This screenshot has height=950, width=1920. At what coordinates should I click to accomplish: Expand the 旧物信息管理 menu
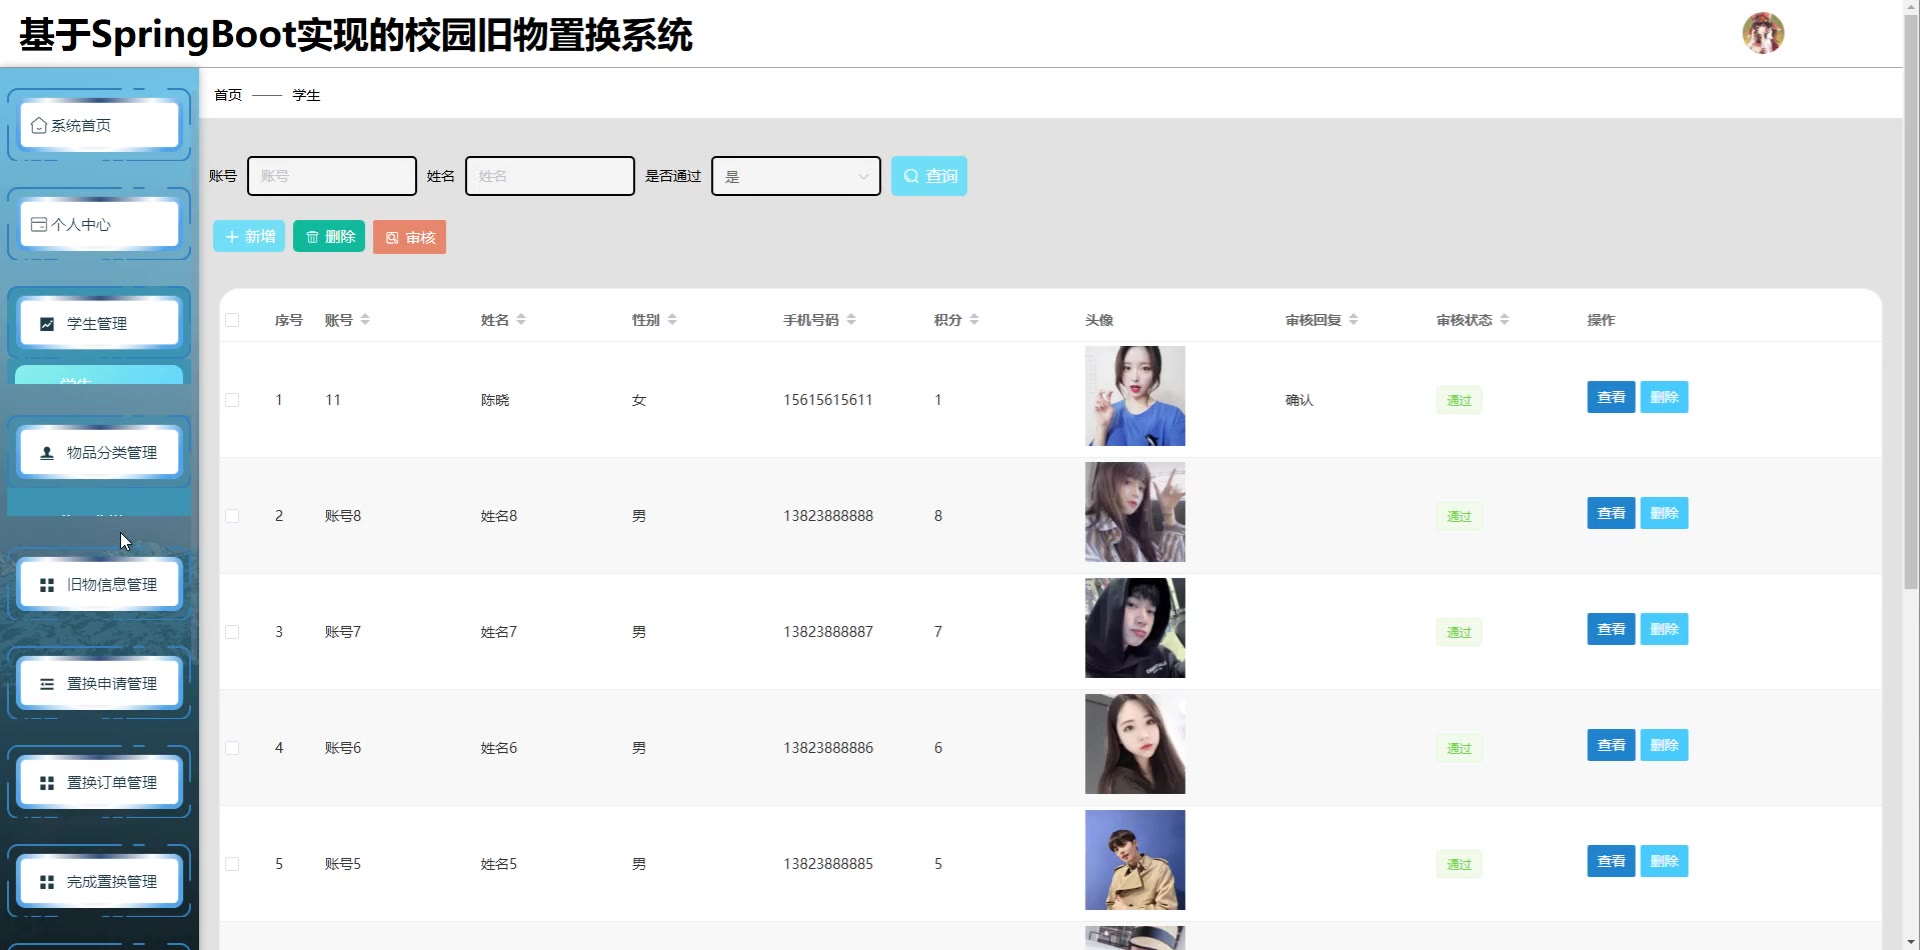[99, 585]
